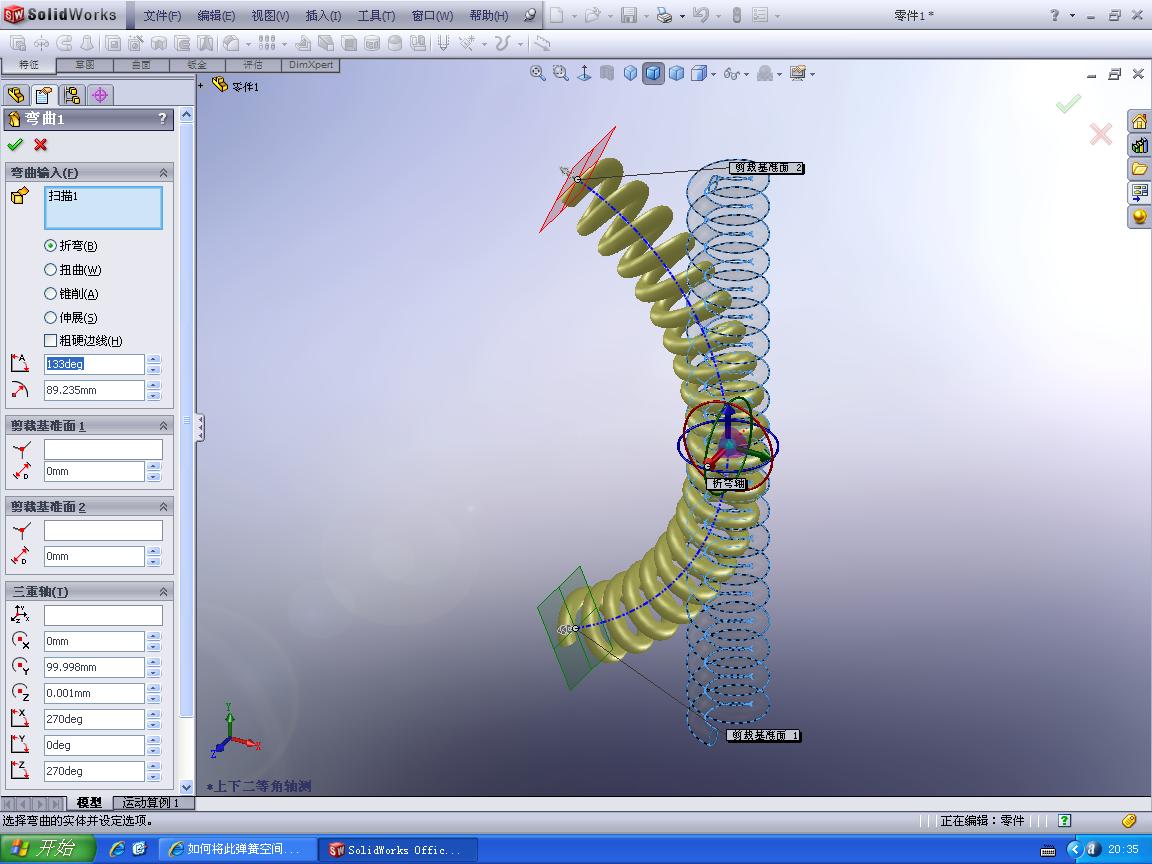Click the cancel X in graphics corner

coord(1100,134)
